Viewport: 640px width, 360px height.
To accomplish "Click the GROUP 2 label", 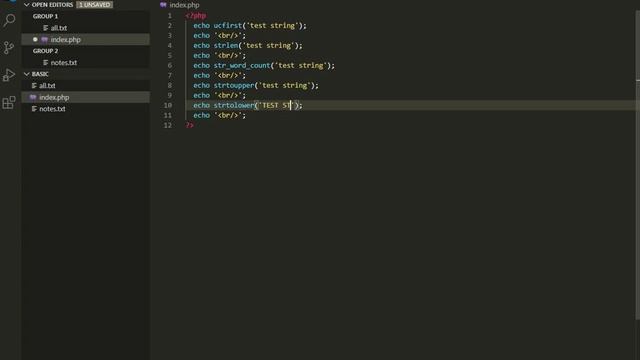I will point(45,51).
